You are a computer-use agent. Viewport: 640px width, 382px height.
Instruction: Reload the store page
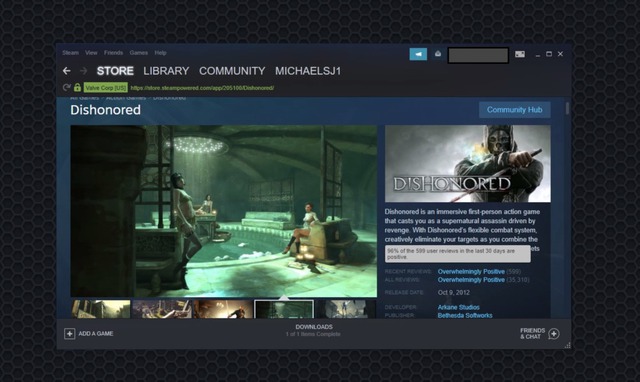[67, 87]
